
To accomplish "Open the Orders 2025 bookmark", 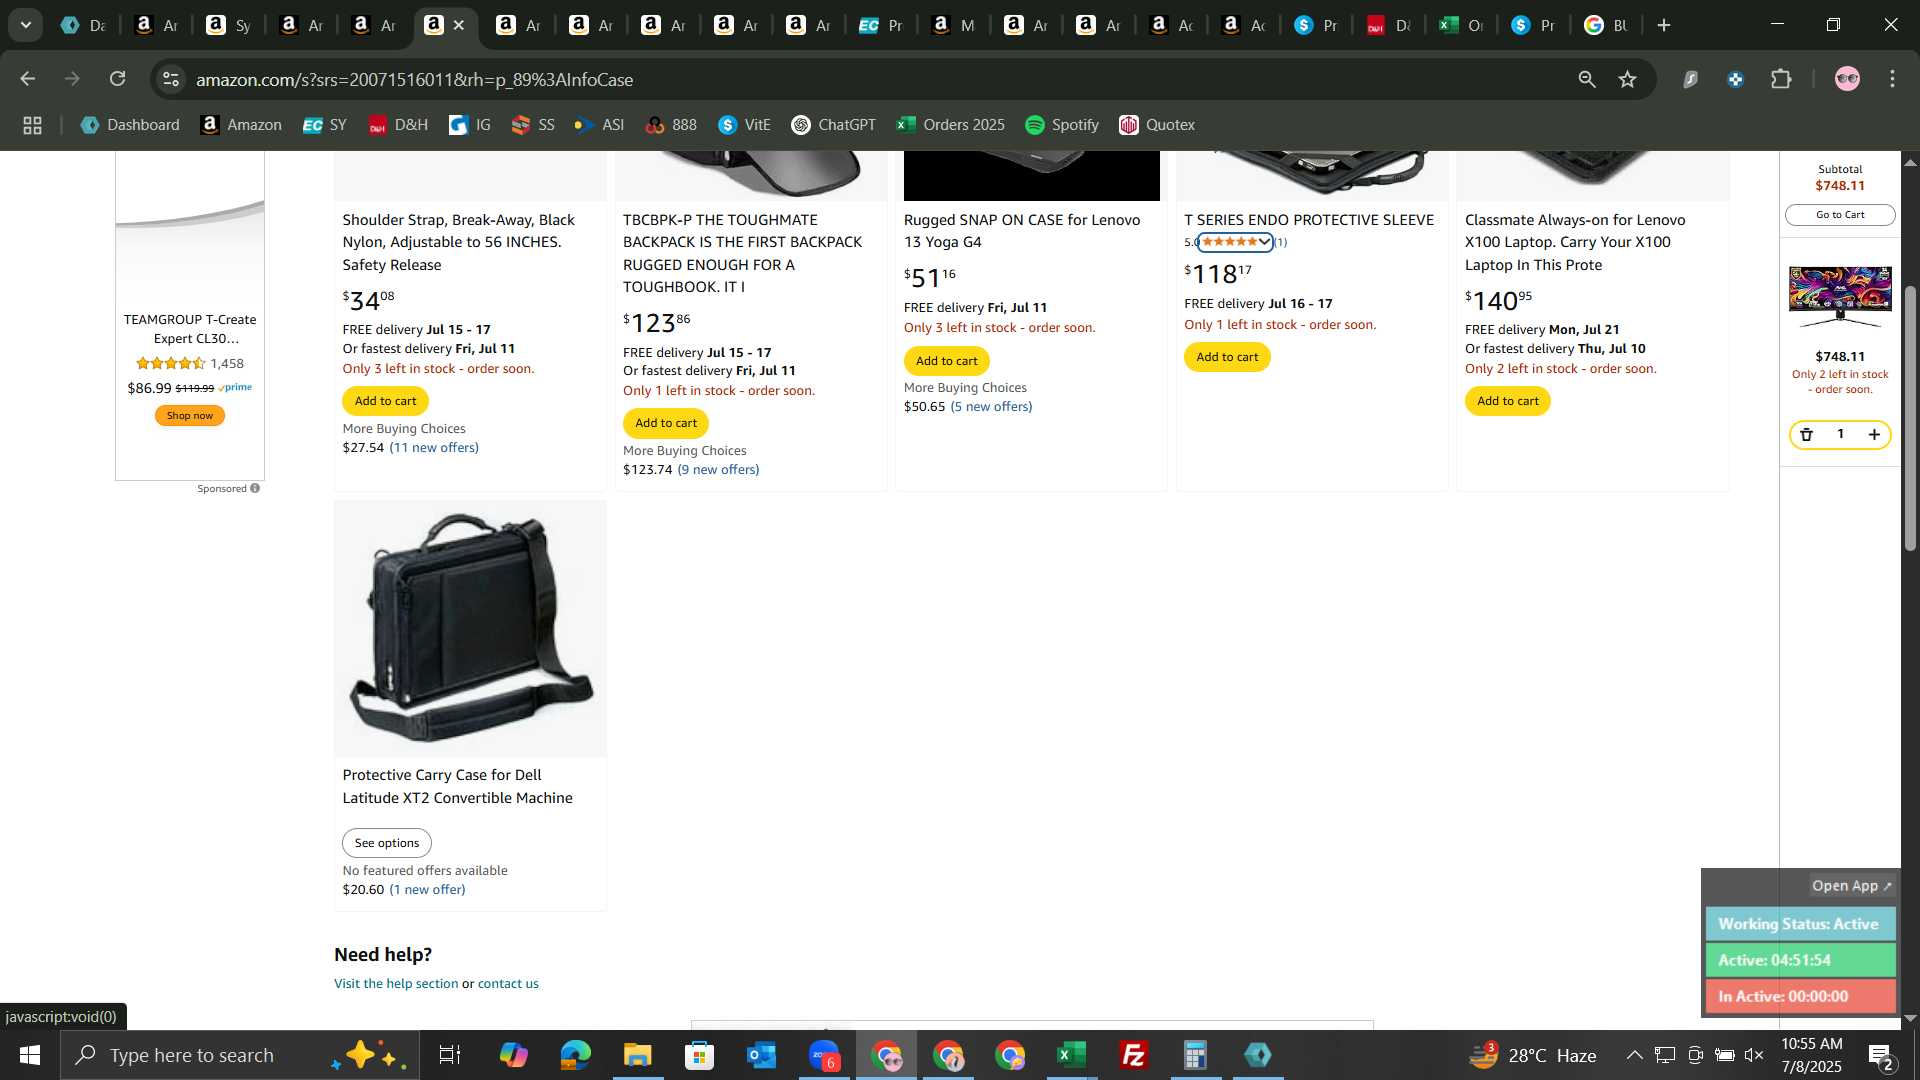I will pos(950,125).
